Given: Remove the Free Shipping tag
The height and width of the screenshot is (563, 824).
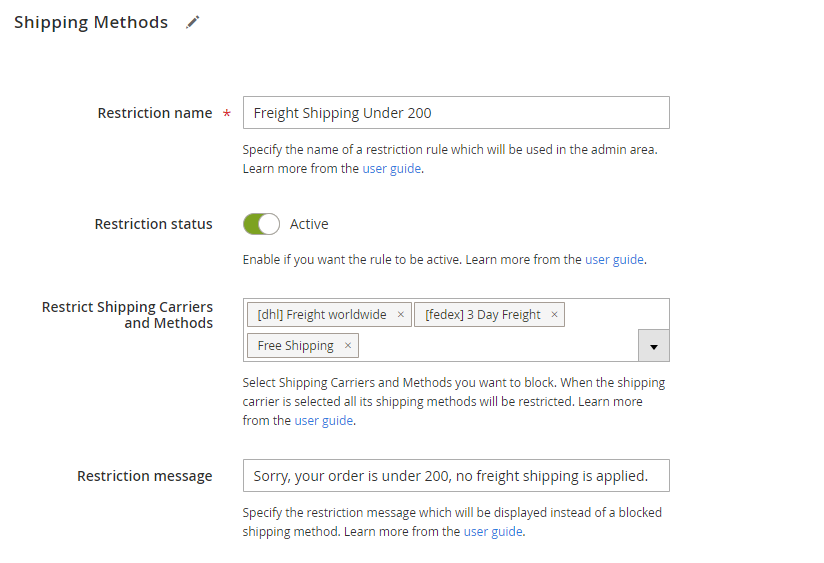Looking at the screenshot, I should pyautogui.click(x=348, y=346).
